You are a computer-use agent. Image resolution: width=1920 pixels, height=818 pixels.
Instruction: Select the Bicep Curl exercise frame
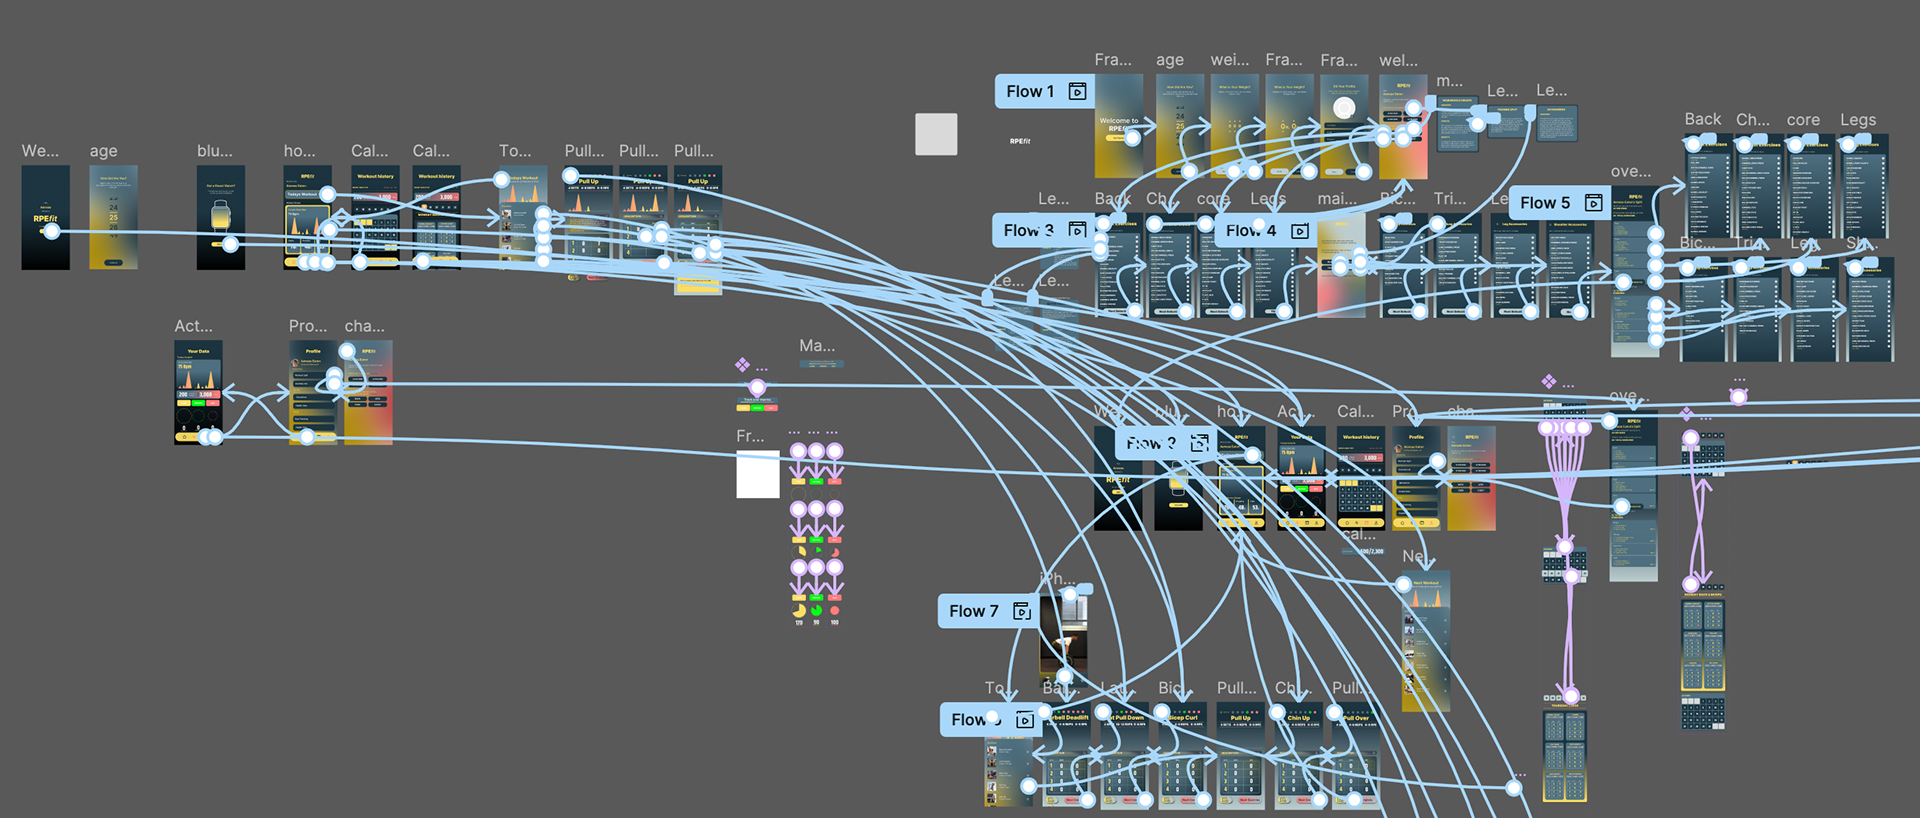click(1183, 755)
